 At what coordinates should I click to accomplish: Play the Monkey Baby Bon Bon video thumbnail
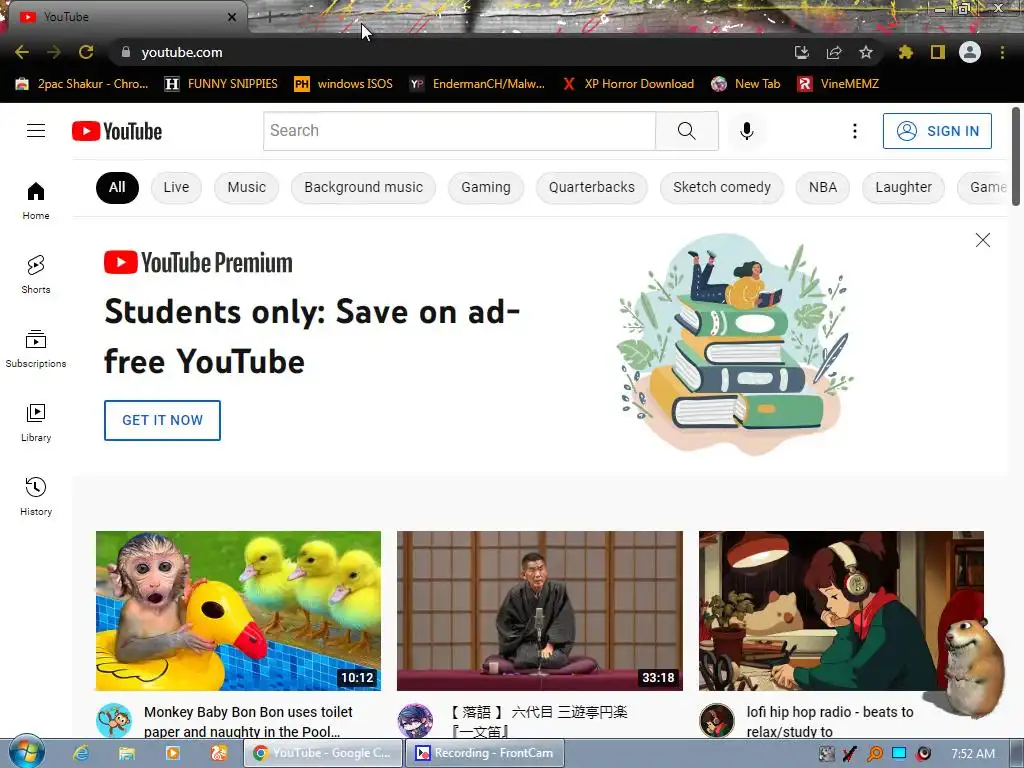coord(238,611)
